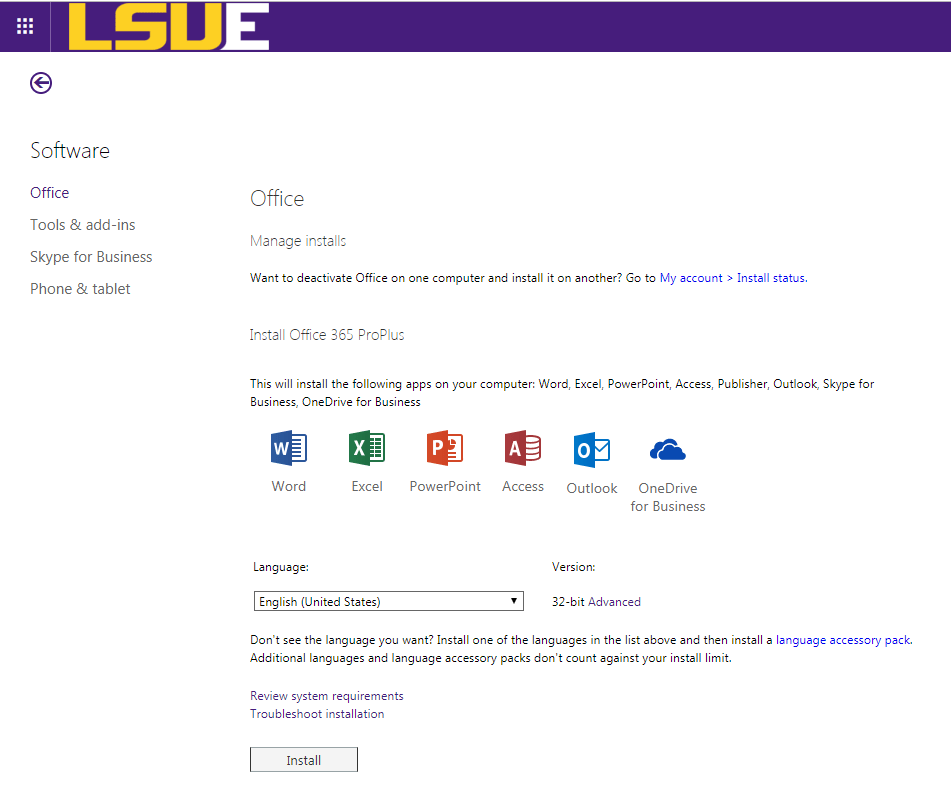Click the Excel application icon

(x=367, y=448)
